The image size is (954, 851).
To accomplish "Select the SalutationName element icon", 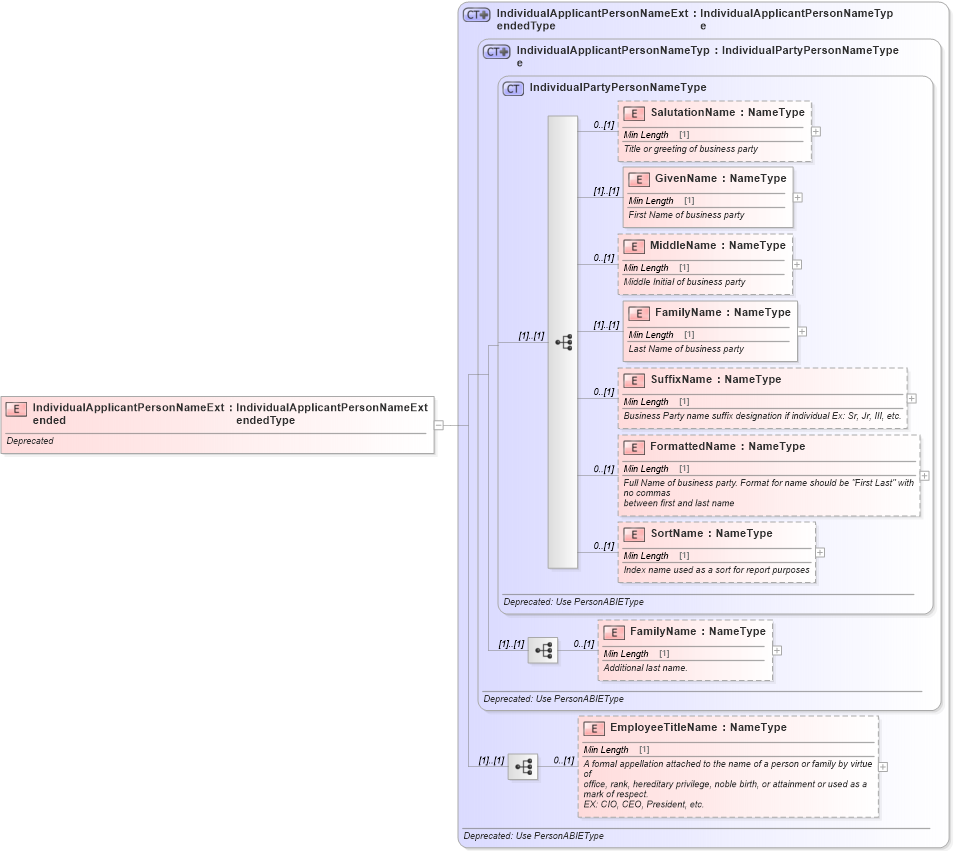I will 635,113.
